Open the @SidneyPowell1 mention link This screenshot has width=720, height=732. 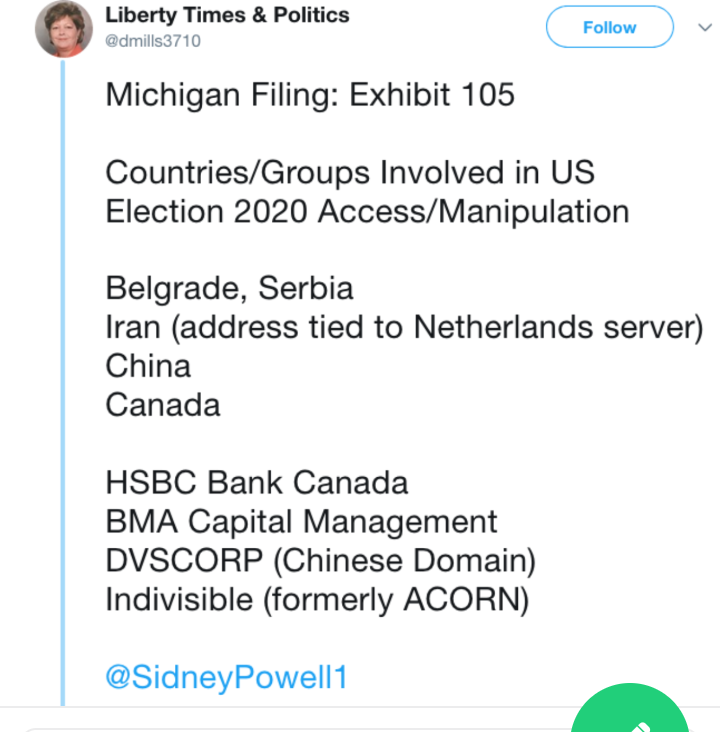pyautogui.click(x=226, y=677)
